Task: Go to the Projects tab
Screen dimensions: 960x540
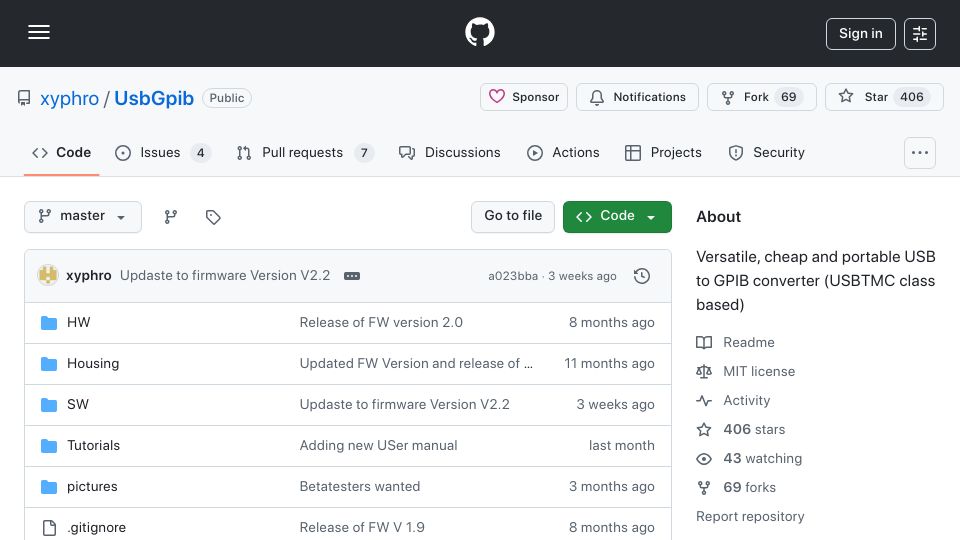Action: tap(663, 152)
